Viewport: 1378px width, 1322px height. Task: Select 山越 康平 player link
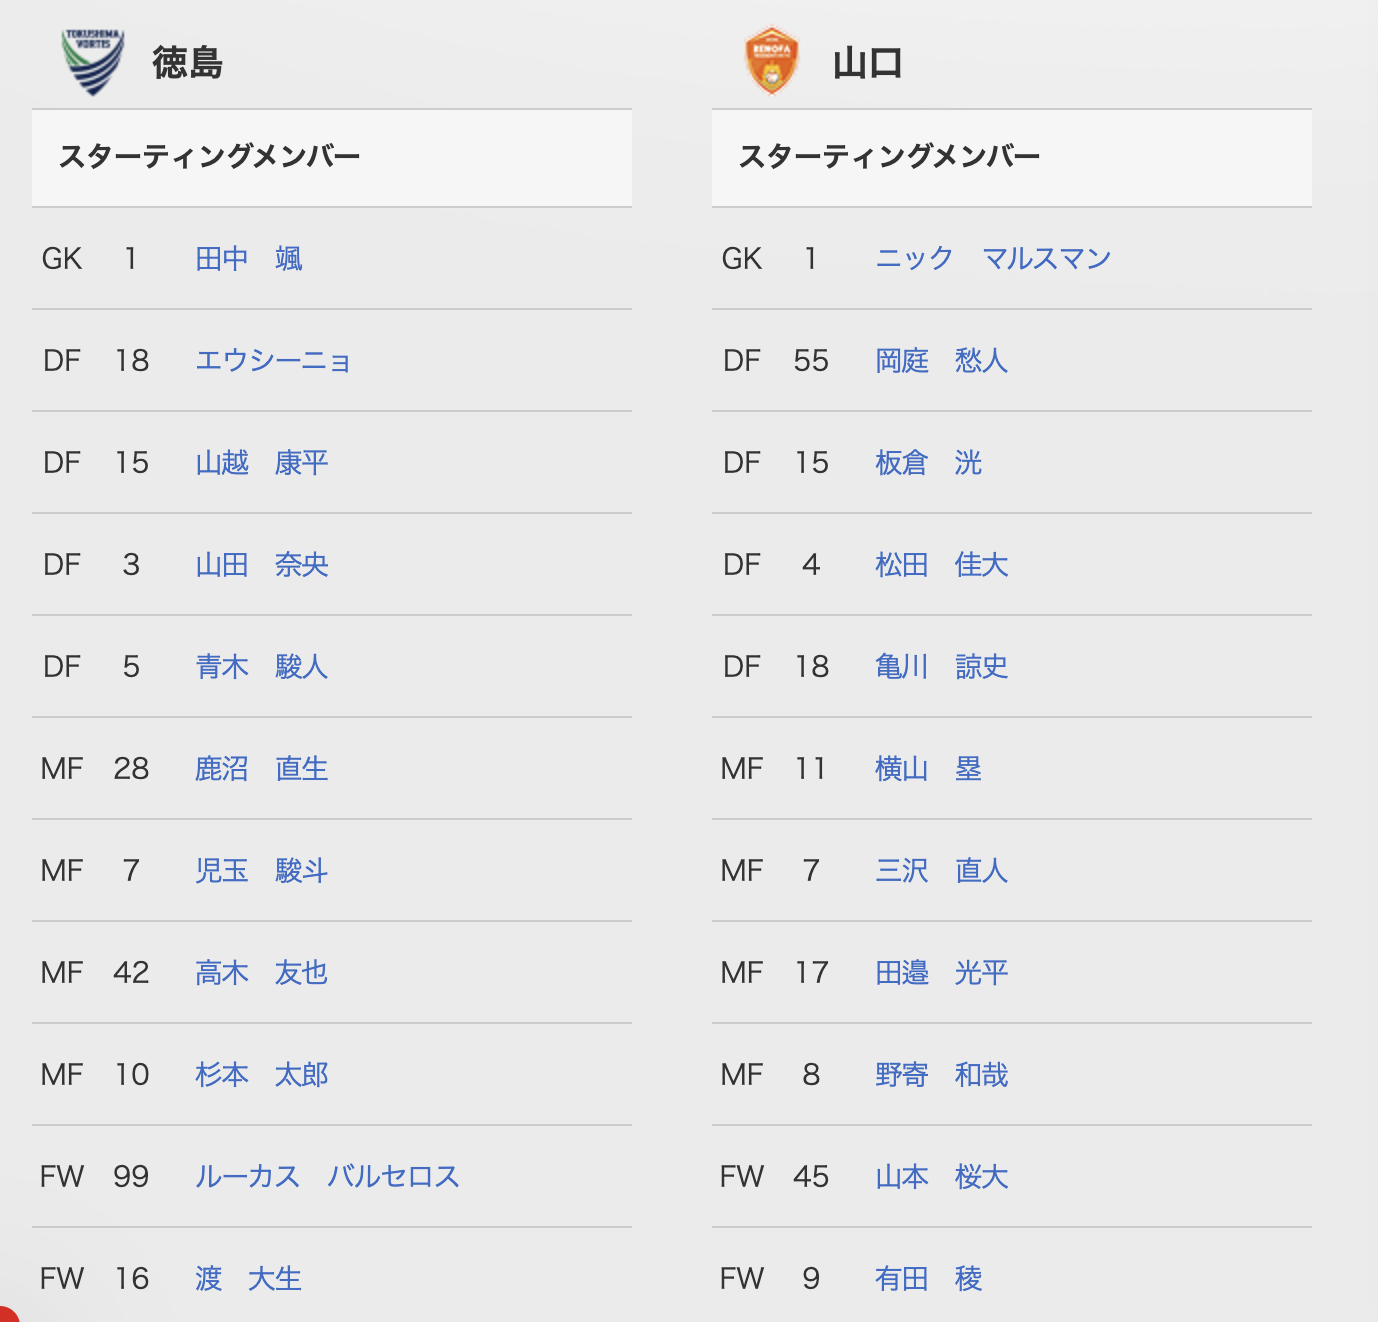click(262, 463)
